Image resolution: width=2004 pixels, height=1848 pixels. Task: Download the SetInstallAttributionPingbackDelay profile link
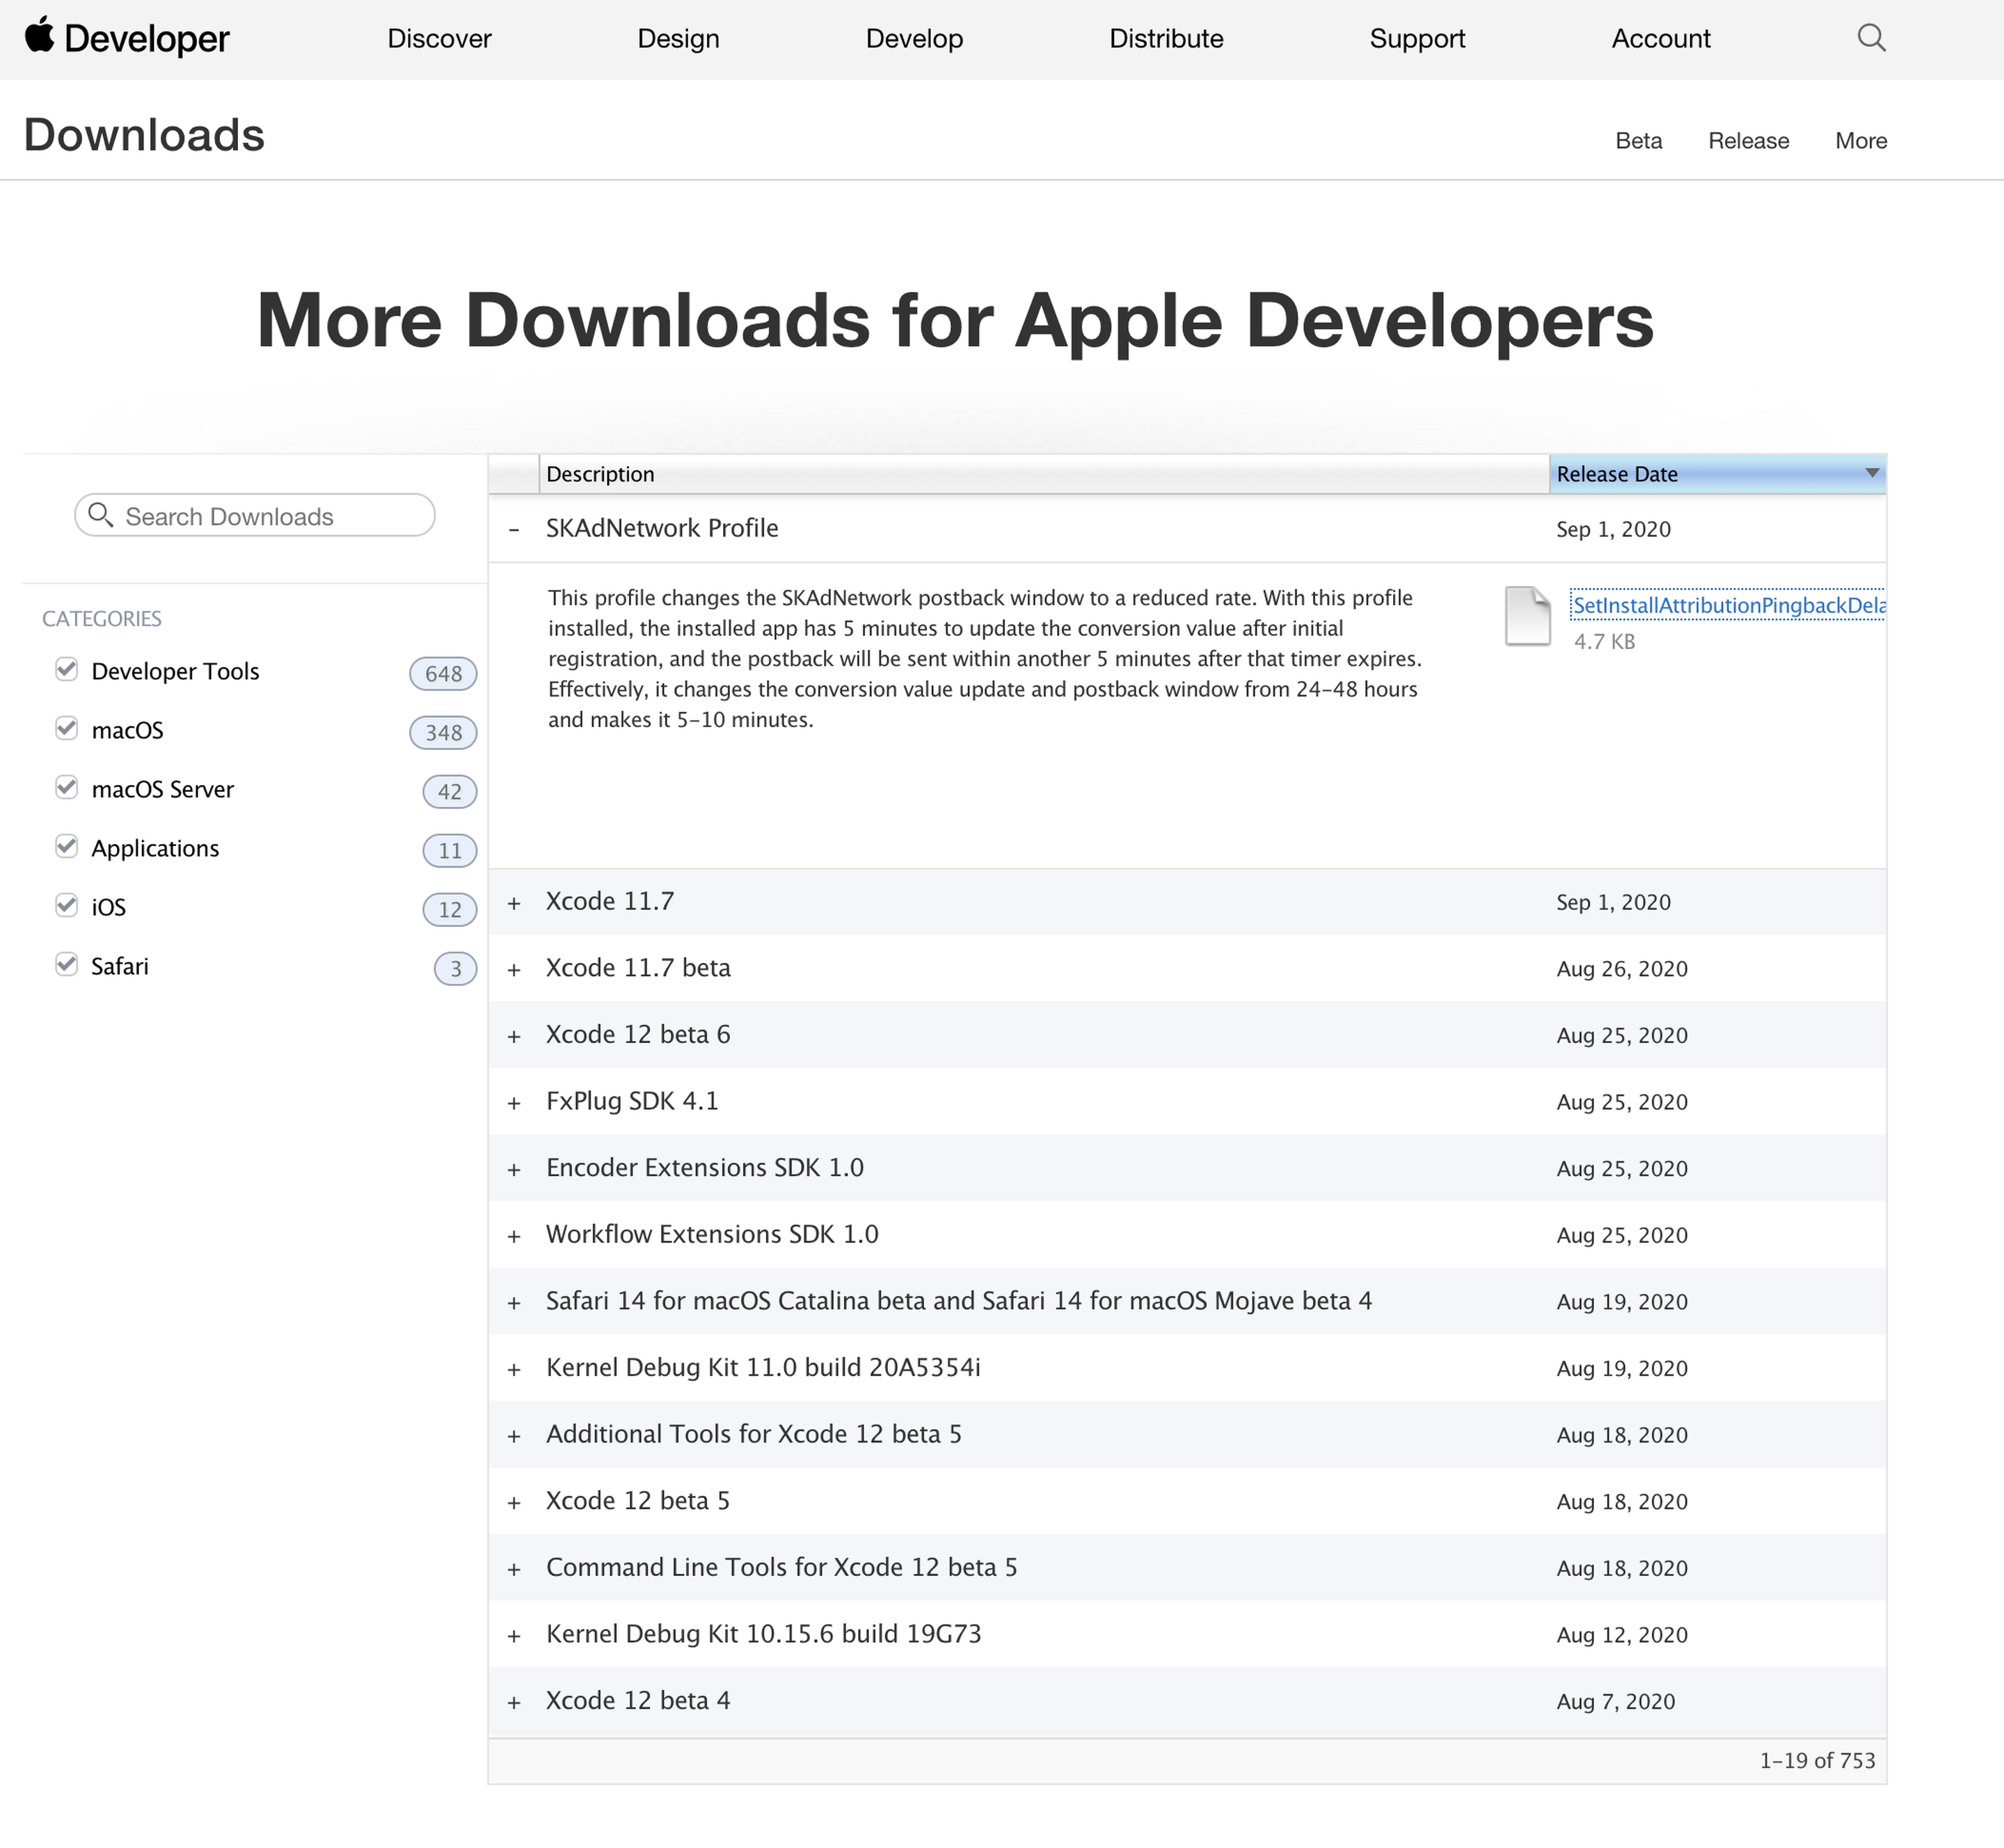coord(1728,605)
